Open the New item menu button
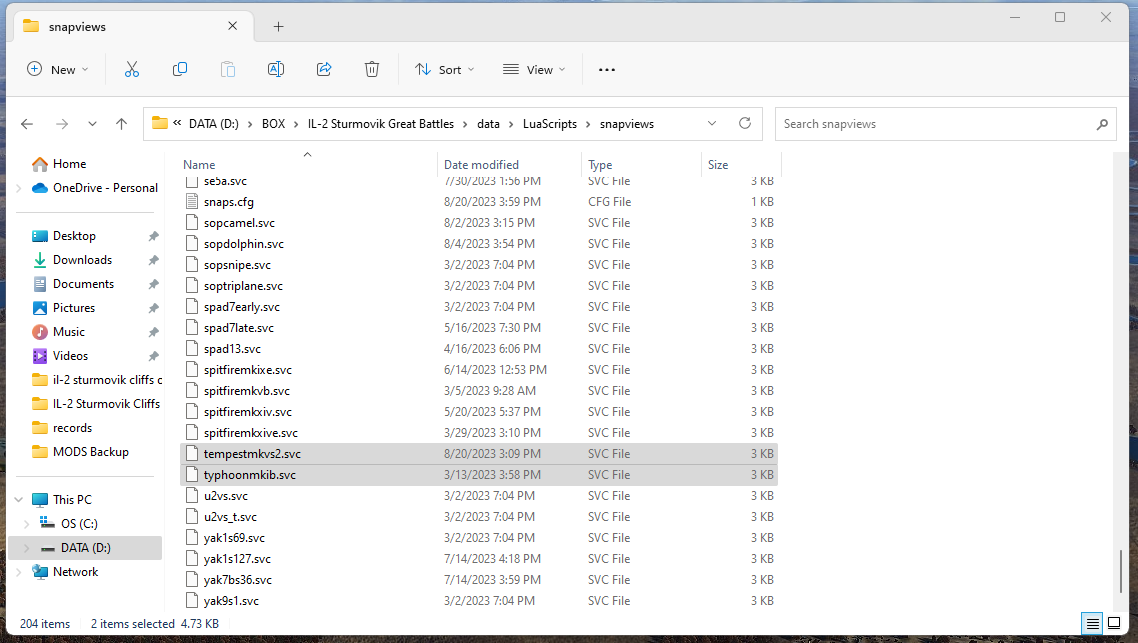 57,70
